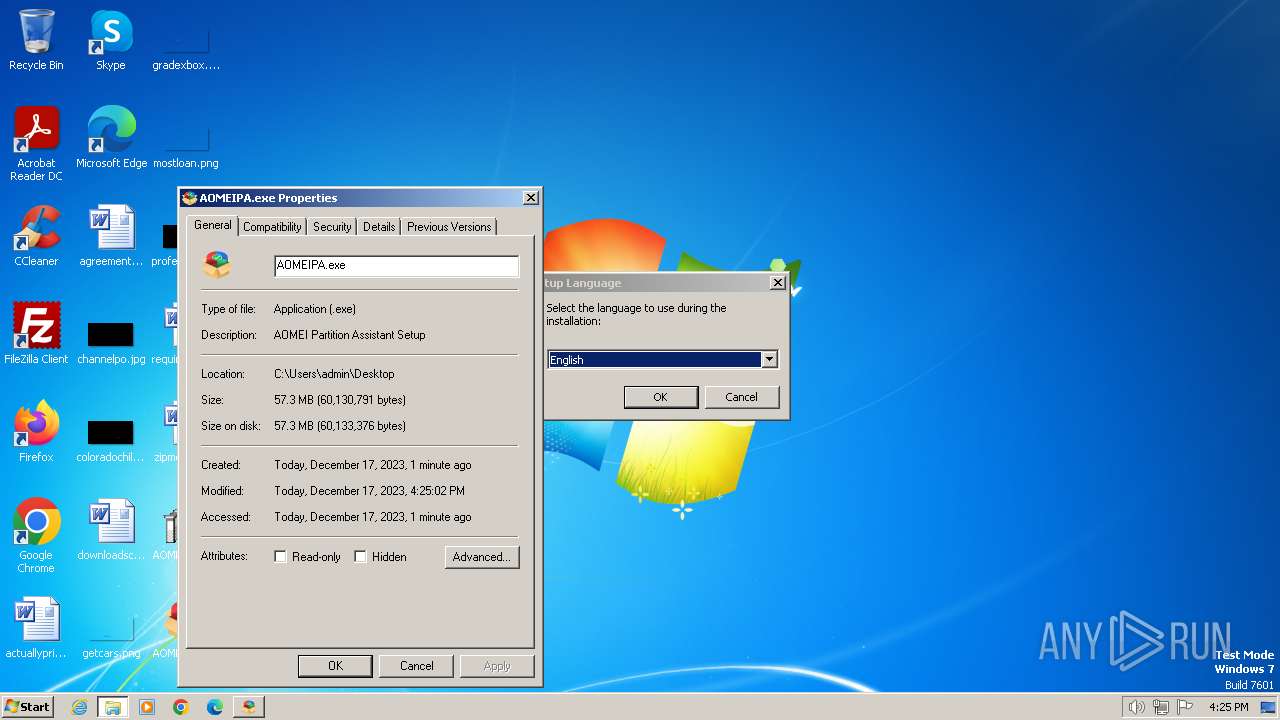Select the Skype desktop shortcut
Viewport: 1280px width, 720px height.
point(110,40)
